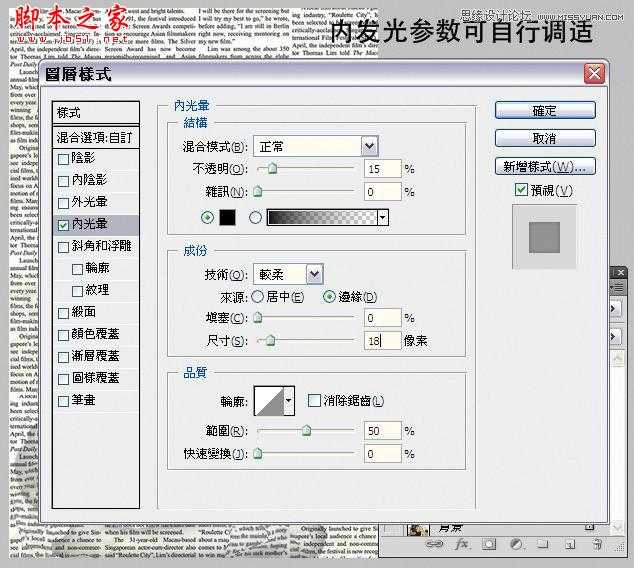Click the 雜訊 noise value field
634x568 pixels.
point(383,192)
